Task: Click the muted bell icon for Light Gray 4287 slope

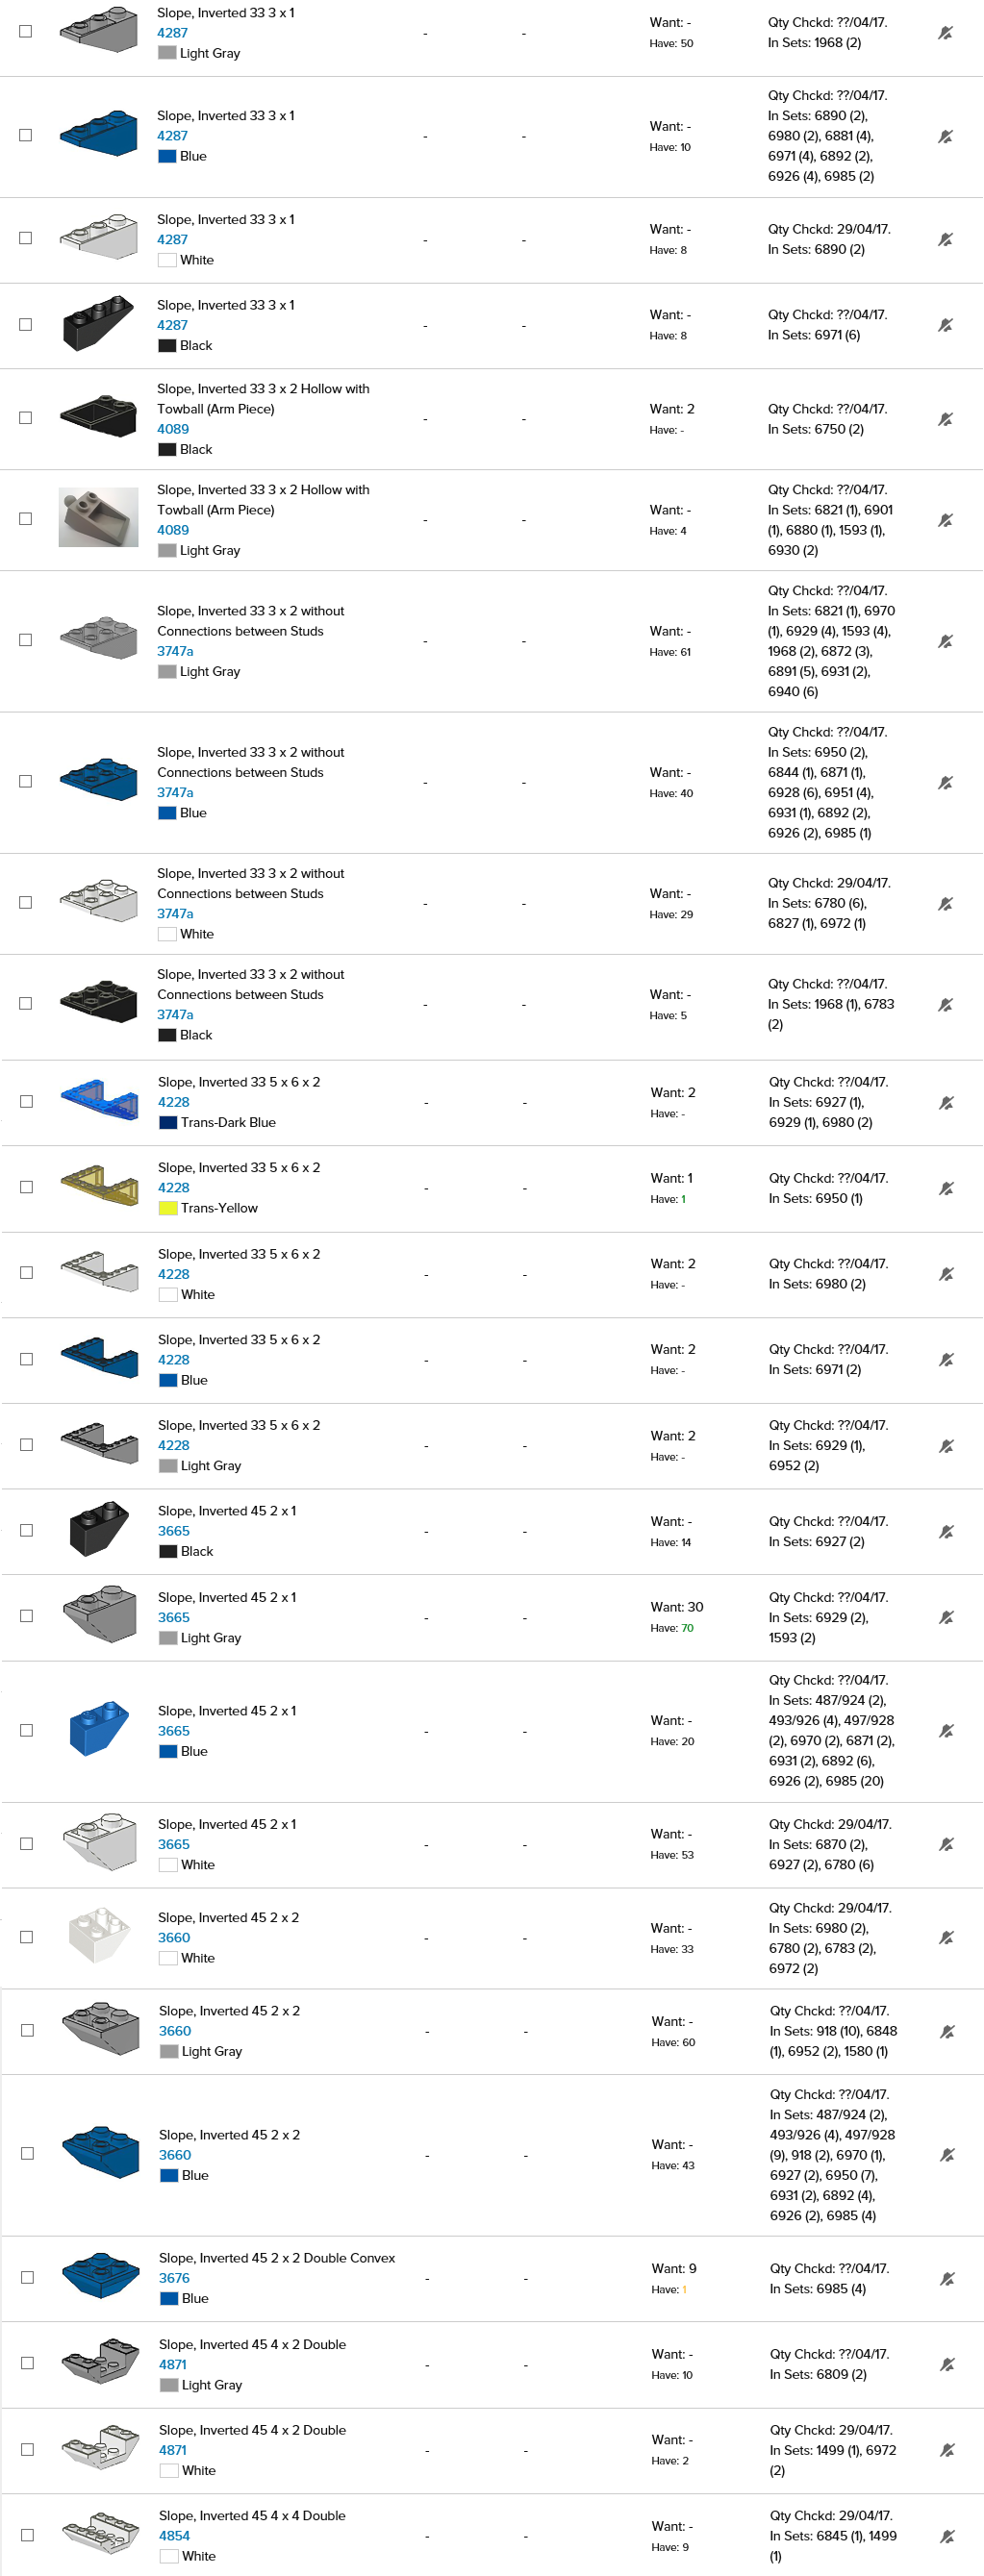Action: pyautogui.click(x=945, y=33)
